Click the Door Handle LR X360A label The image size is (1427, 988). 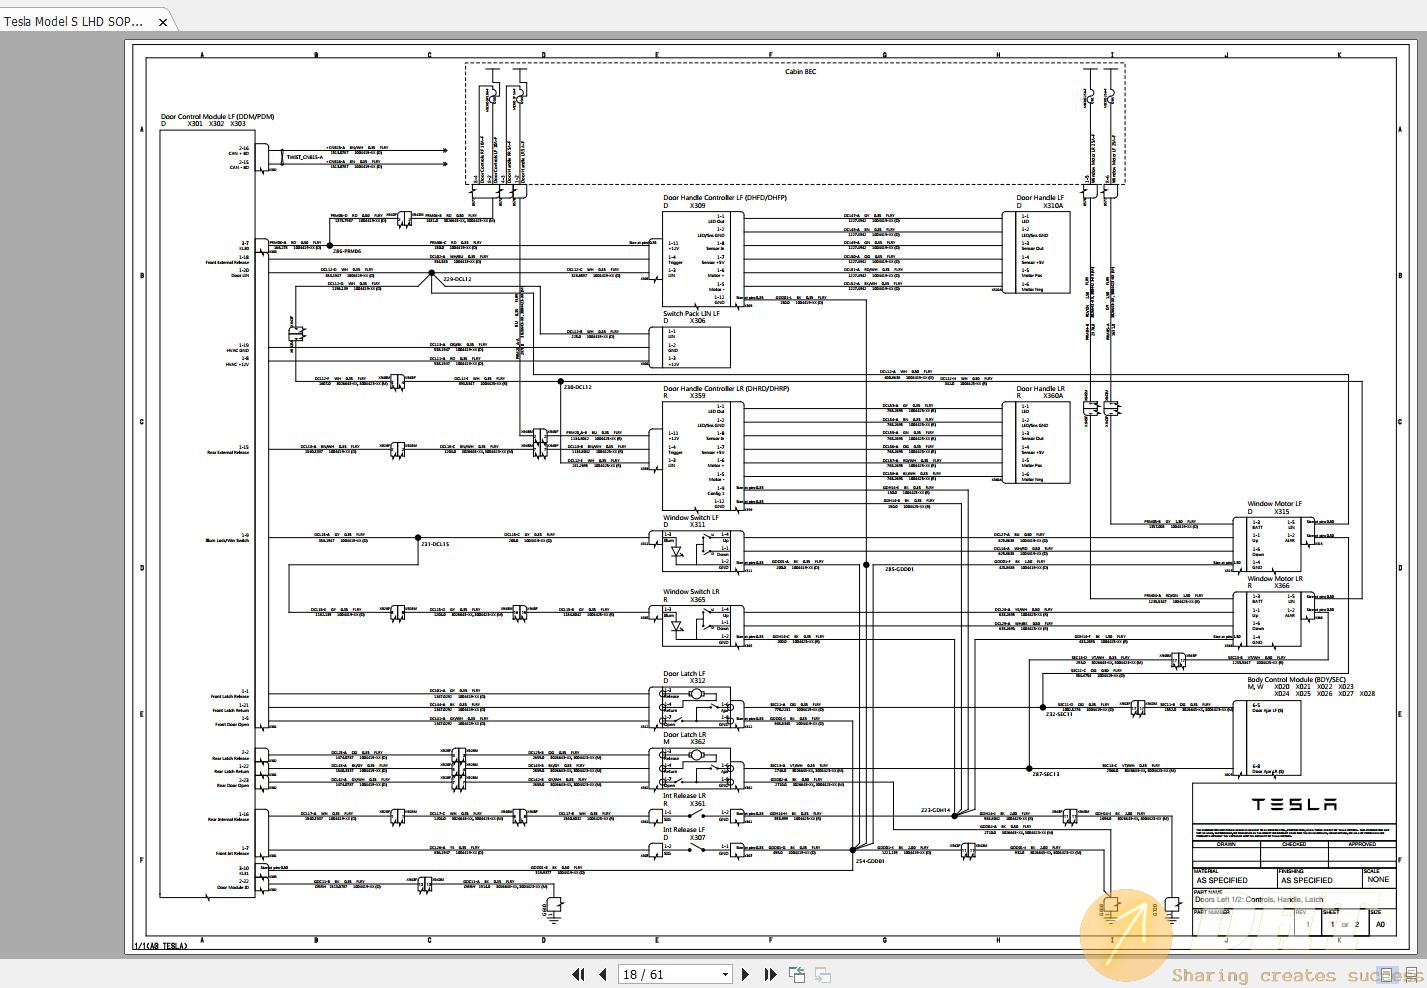pos(1040,392)
